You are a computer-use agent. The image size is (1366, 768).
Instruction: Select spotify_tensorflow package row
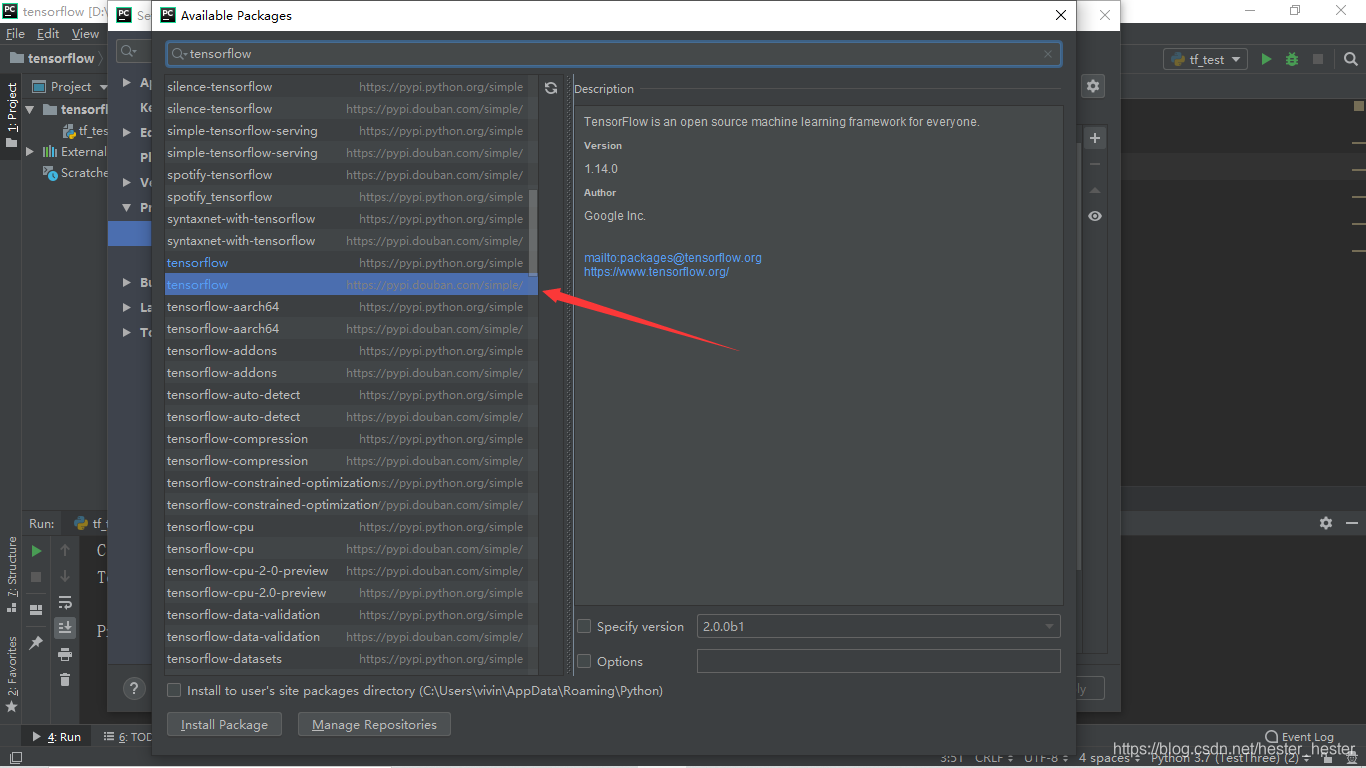(x=351, y=197)
